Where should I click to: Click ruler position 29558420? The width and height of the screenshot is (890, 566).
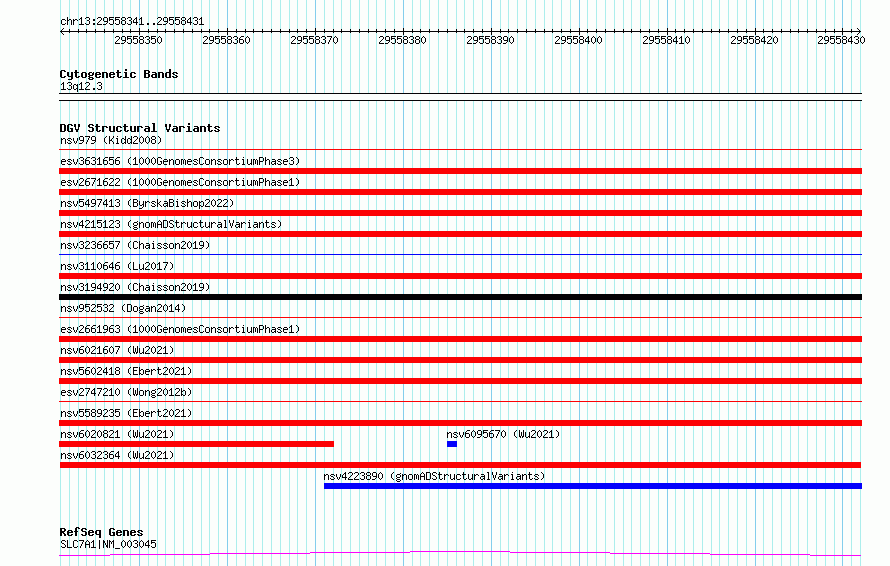point(754,40)
